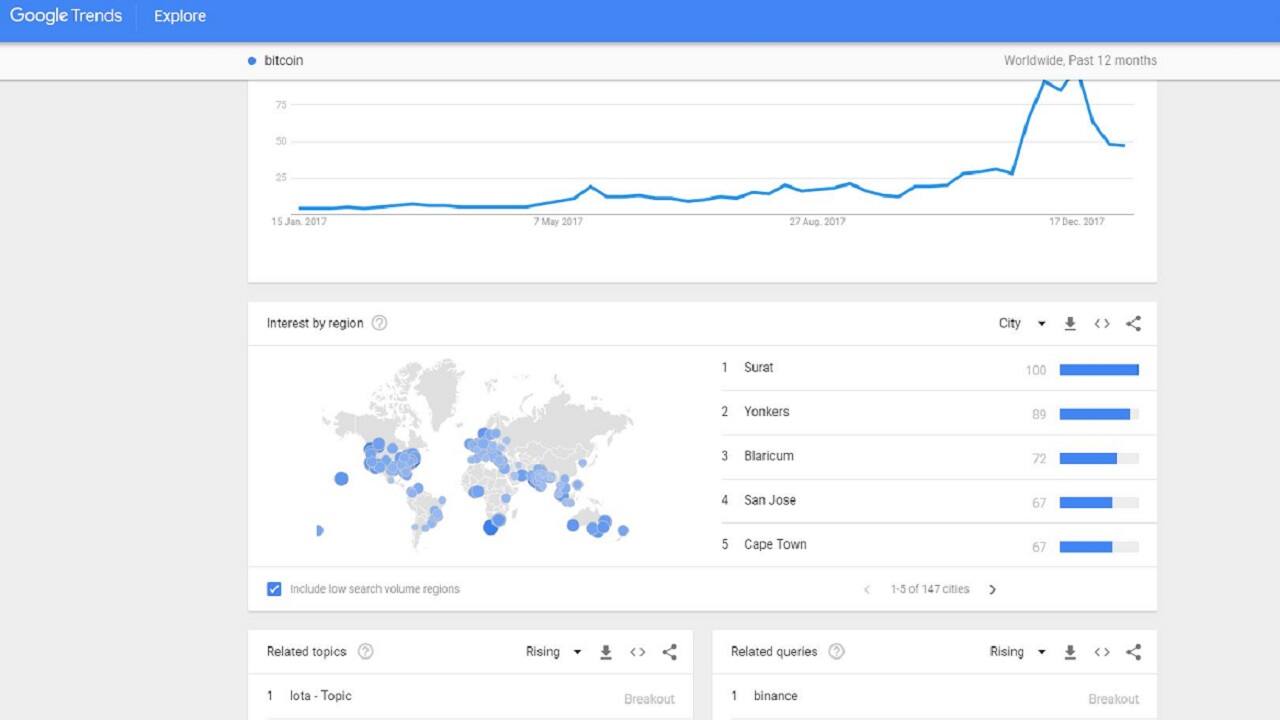Click embed icon in Interest by region
The height and width of the screenshot is (720, 1280).
[x=1102, y=324]
